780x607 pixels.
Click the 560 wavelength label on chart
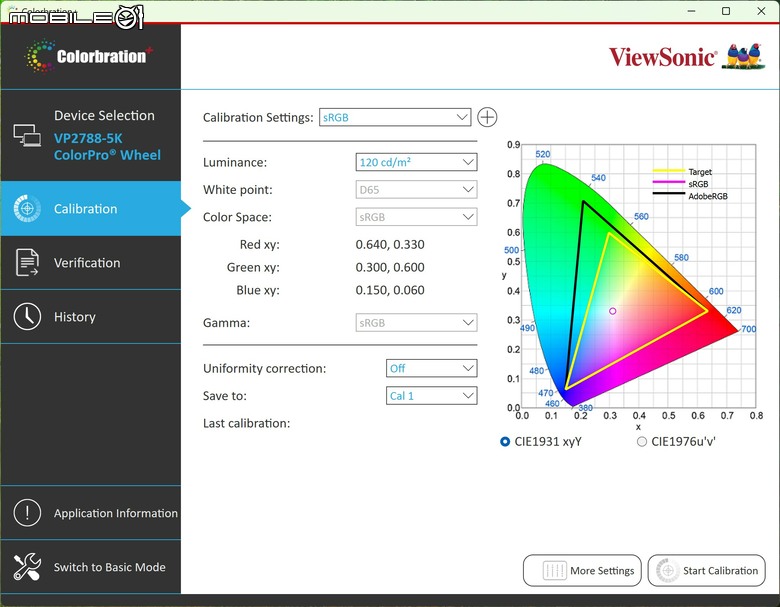[x=641, y=216]
